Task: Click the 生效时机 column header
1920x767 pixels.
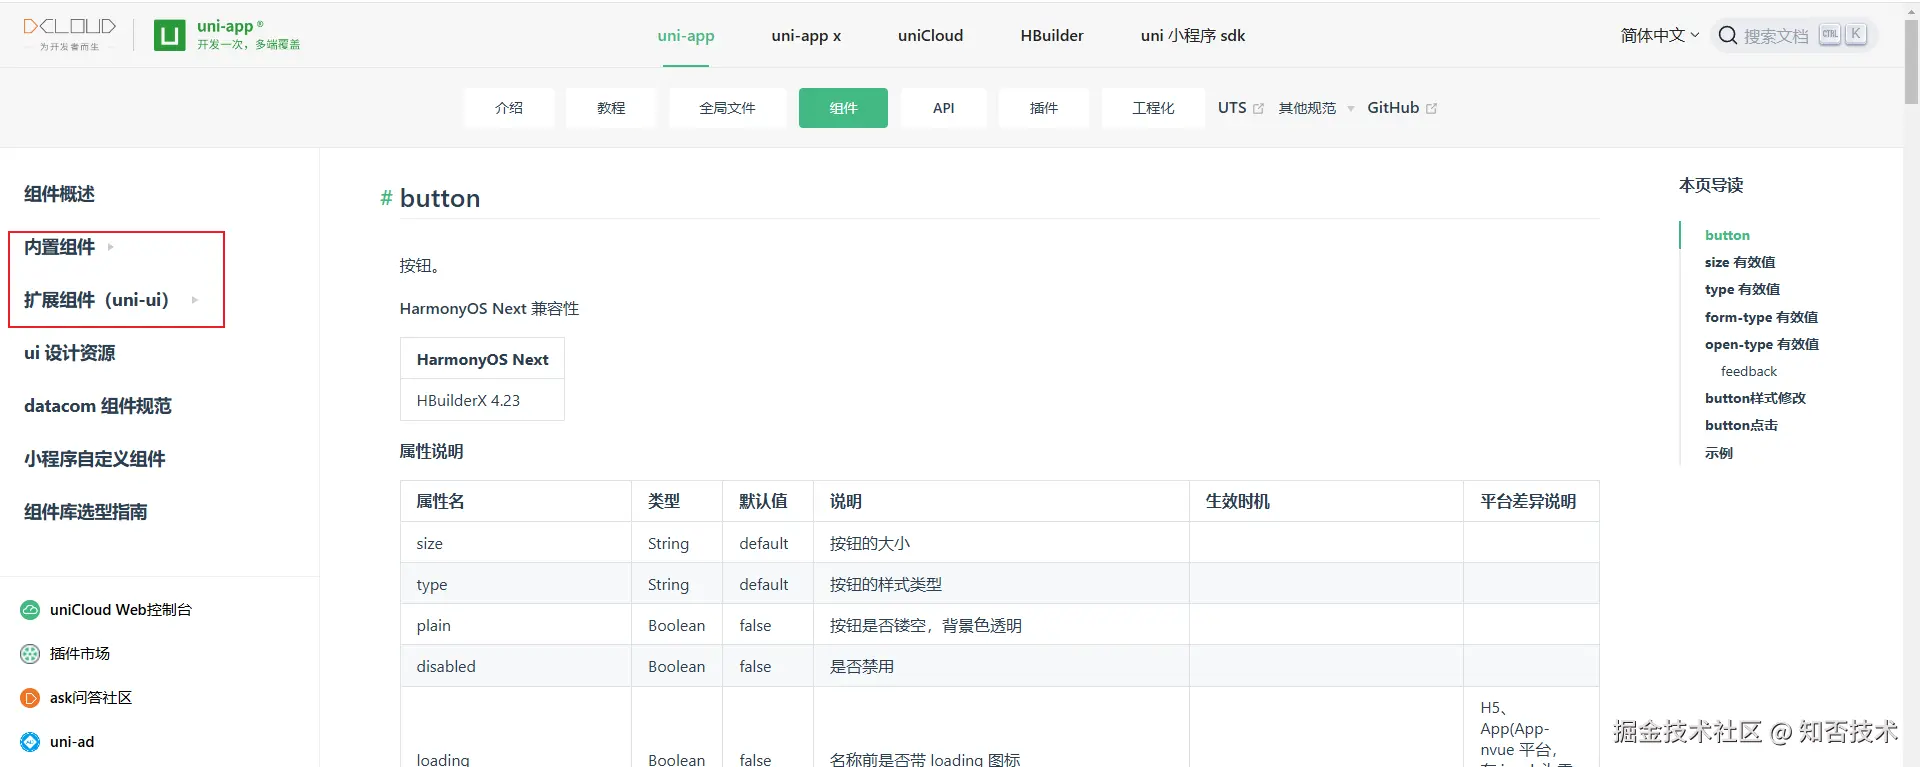Action: (1326, 501)
